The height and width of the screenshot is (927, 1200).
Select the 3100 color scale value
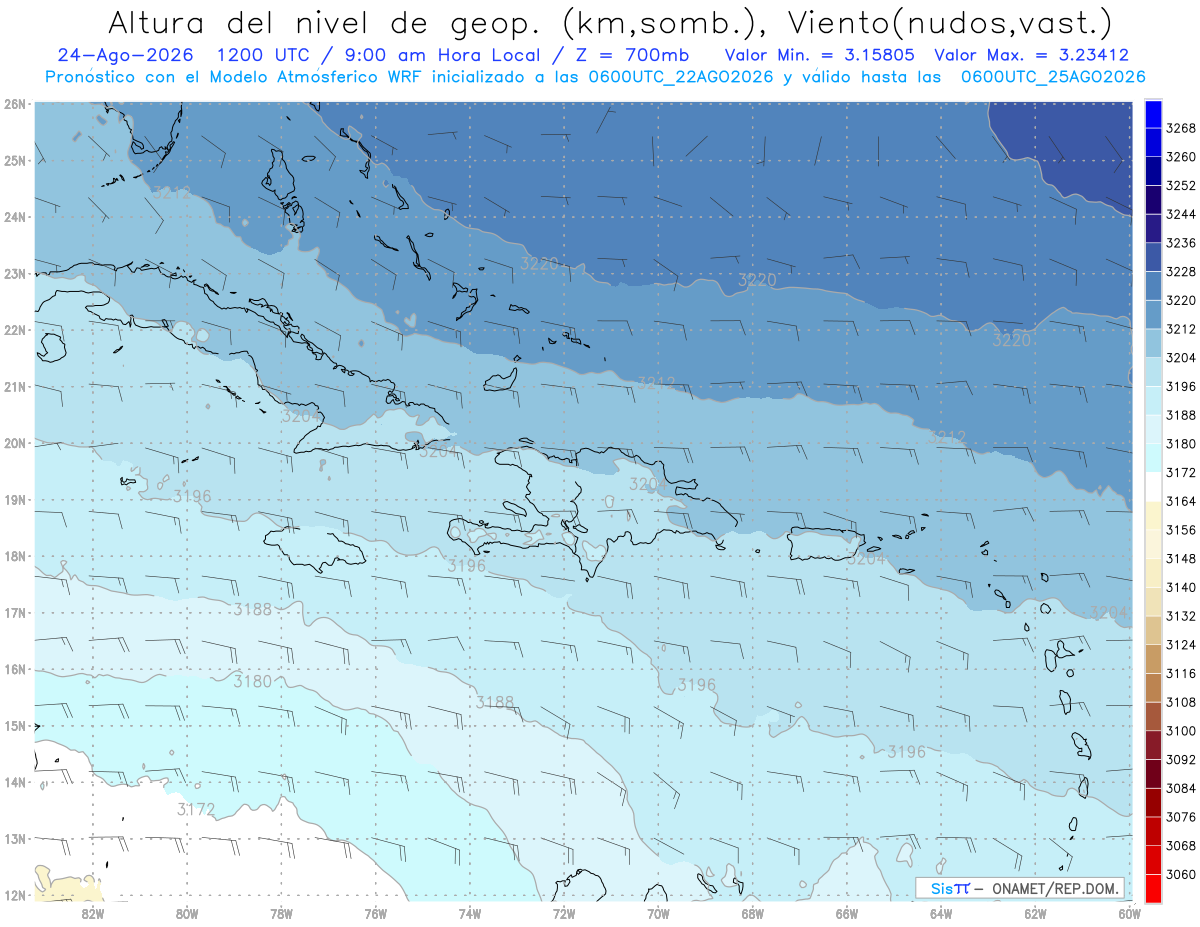click(1181, 731)
